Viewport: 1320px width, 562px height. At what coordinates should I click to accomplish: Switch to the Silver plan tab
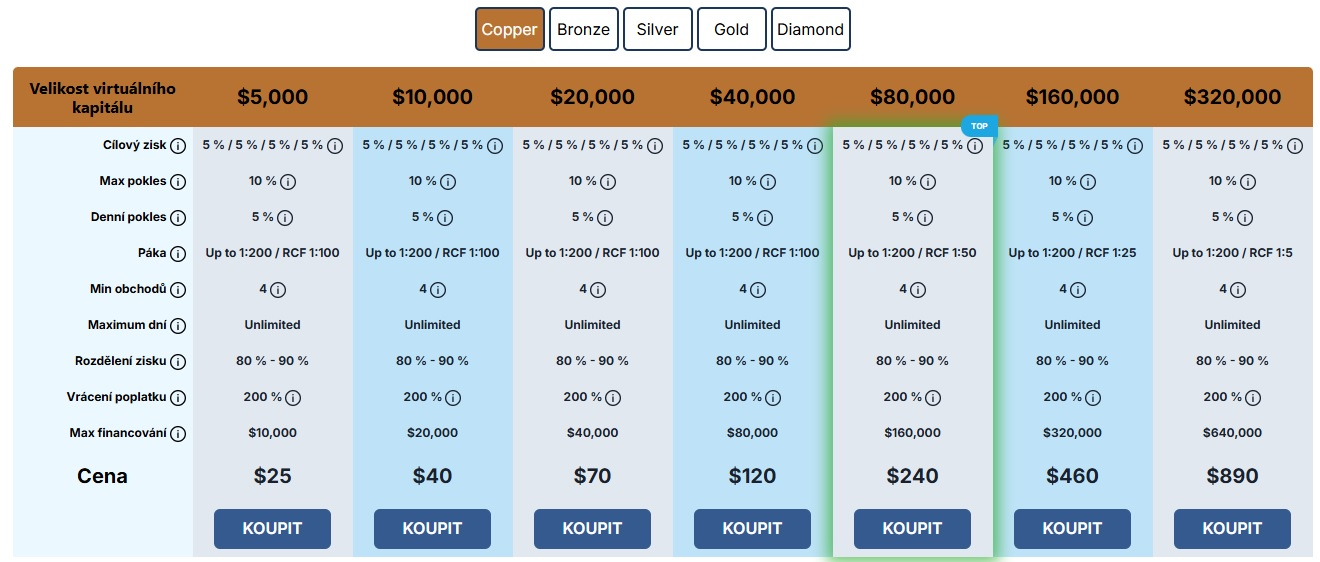coord(657,29)
